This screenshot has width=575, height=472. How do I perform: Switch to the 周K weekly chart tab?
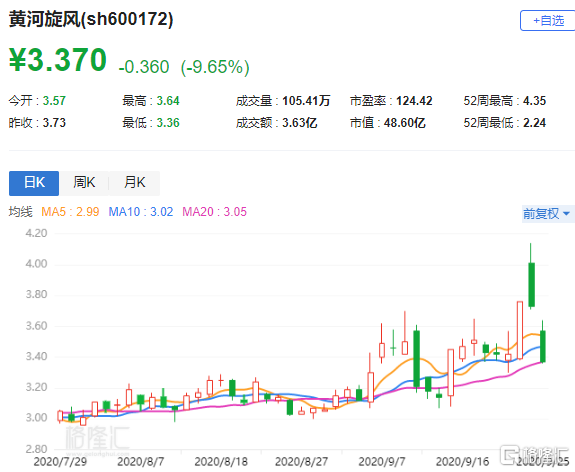tap(84, 183)
